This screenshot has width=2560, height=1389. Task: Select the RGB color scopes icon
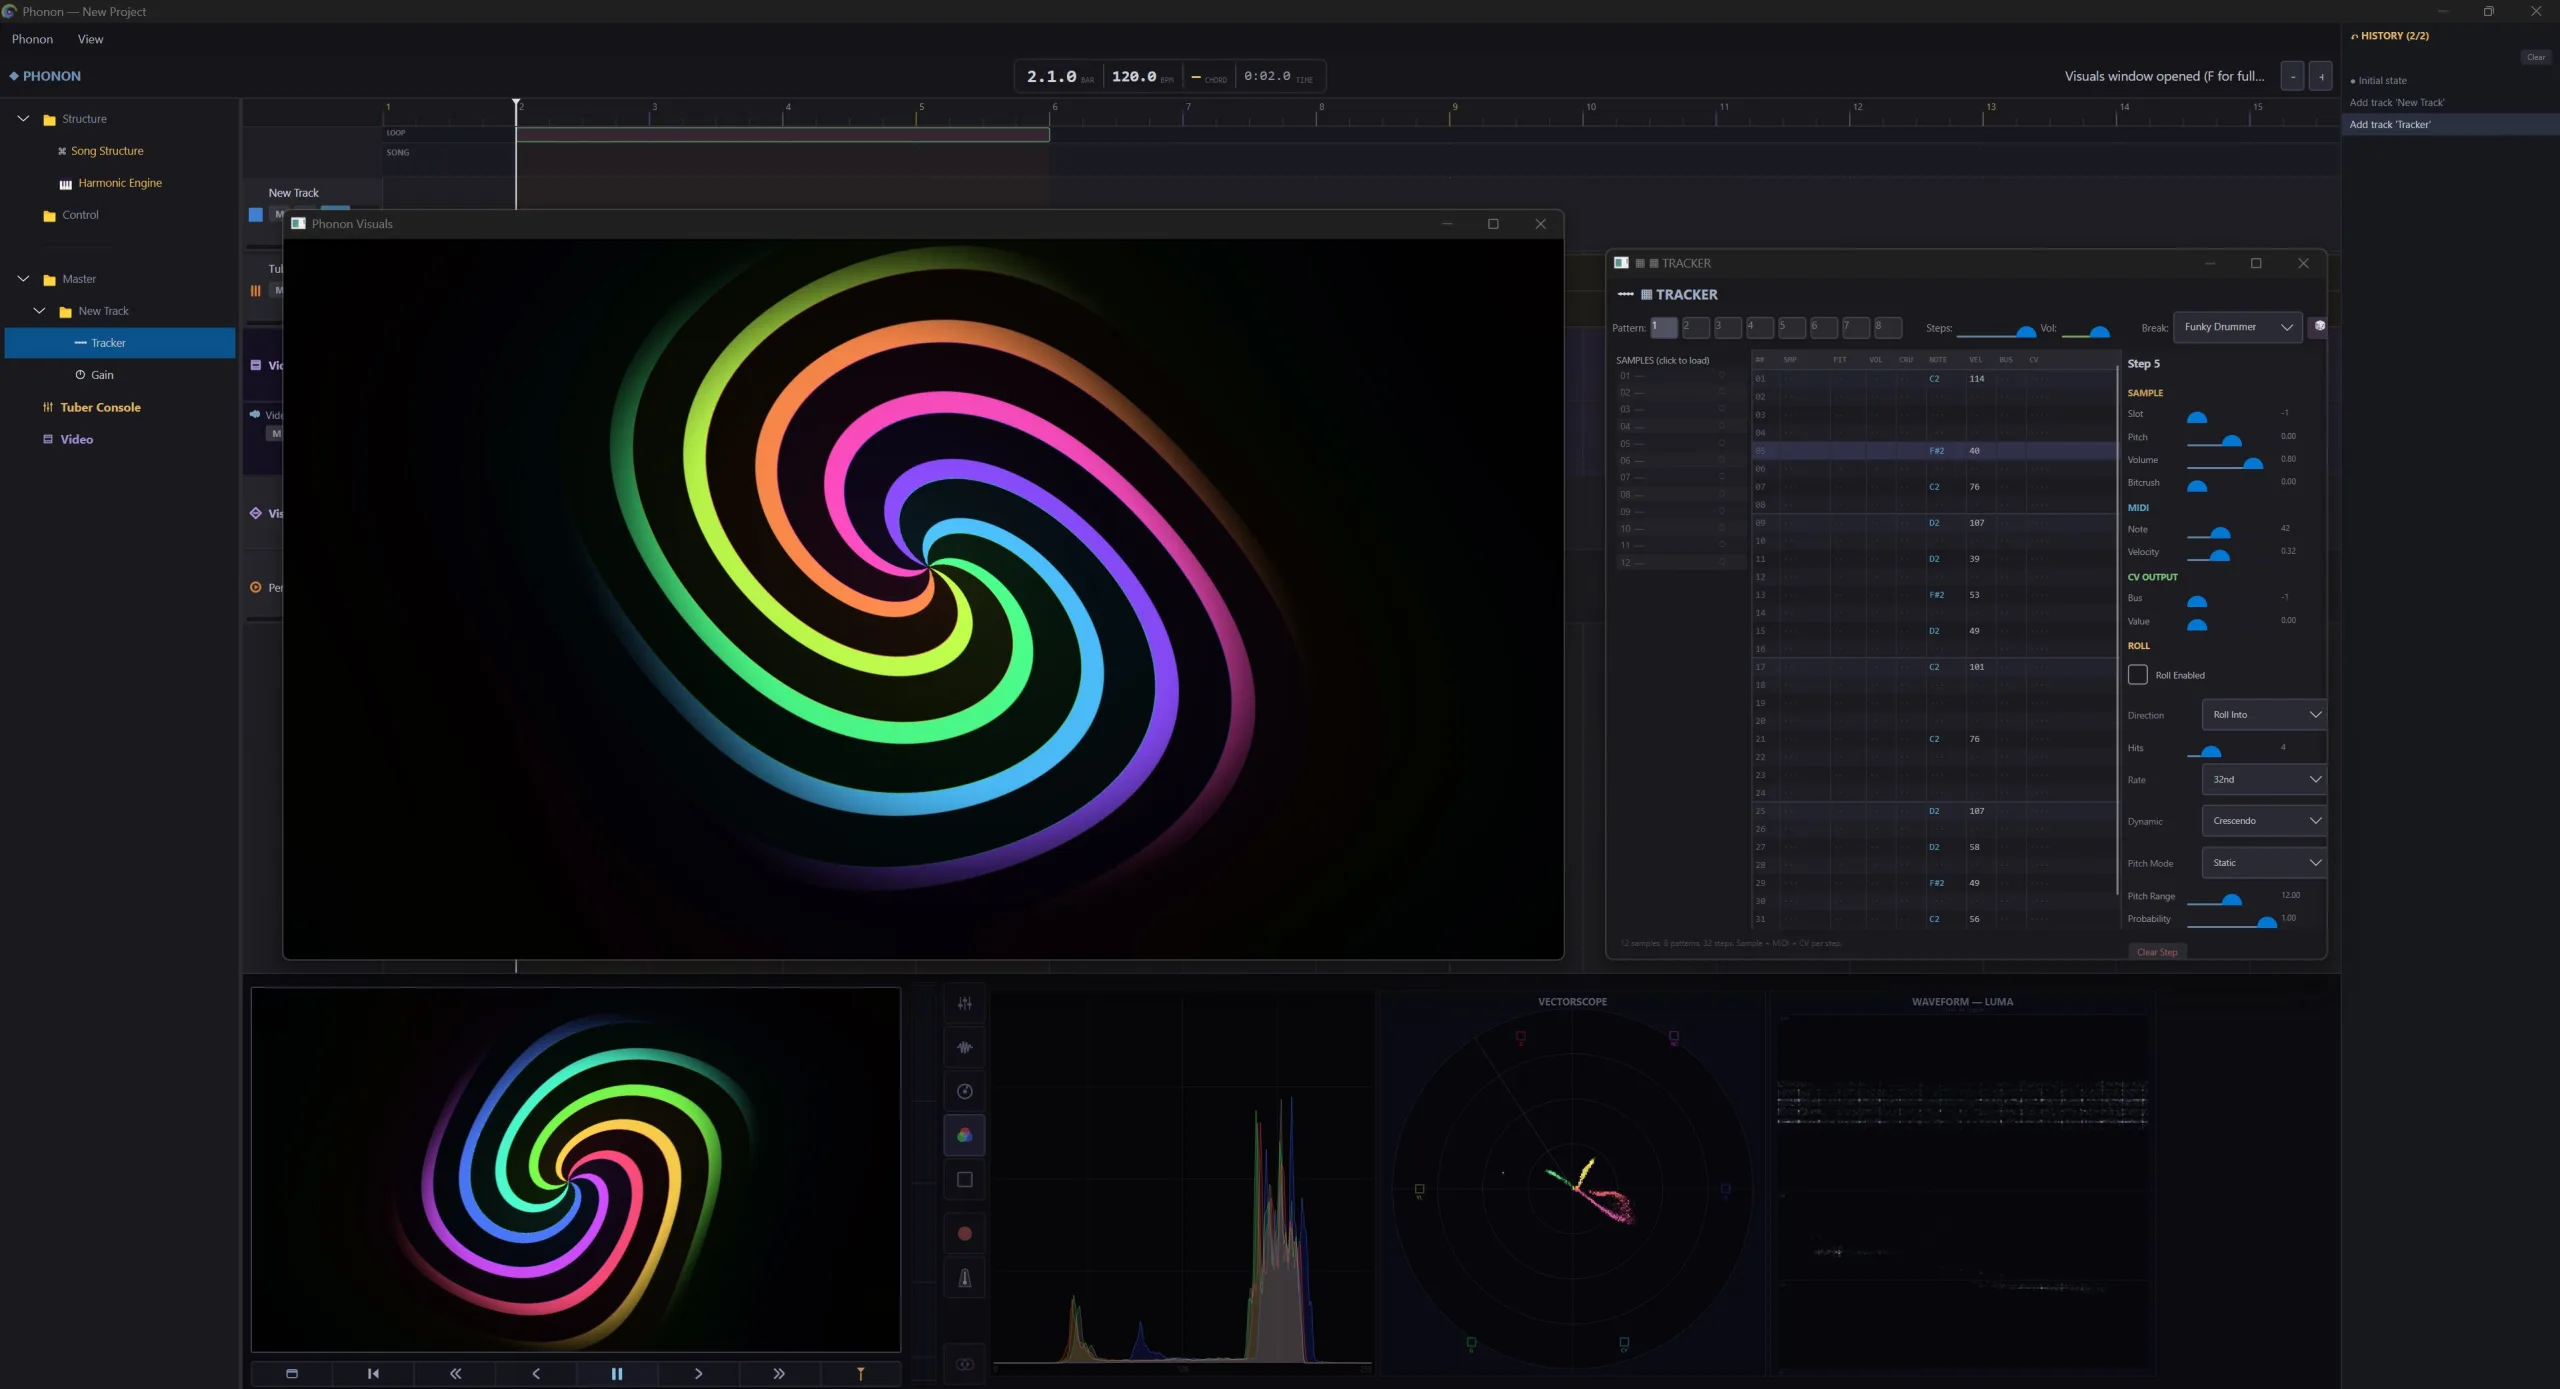[964, 1135]
